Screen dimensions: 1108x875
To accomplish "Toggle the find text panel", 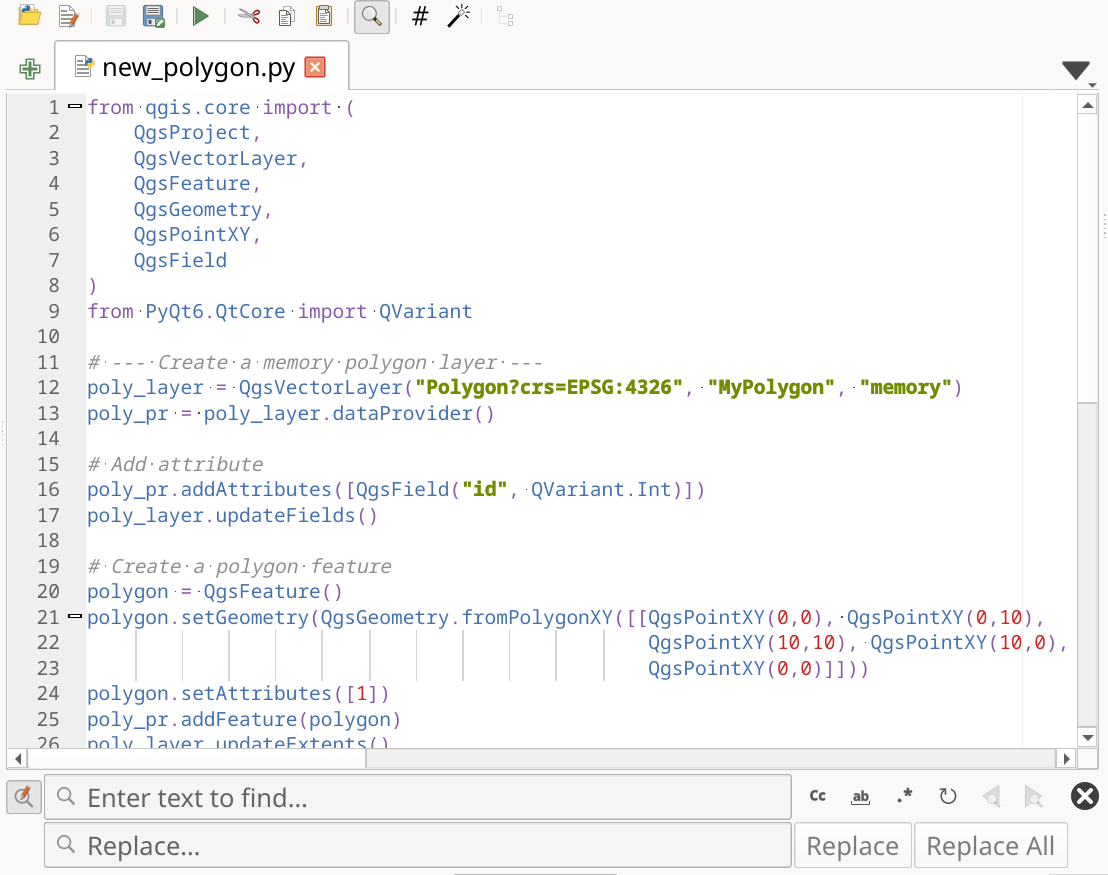I will coord(371,16).
